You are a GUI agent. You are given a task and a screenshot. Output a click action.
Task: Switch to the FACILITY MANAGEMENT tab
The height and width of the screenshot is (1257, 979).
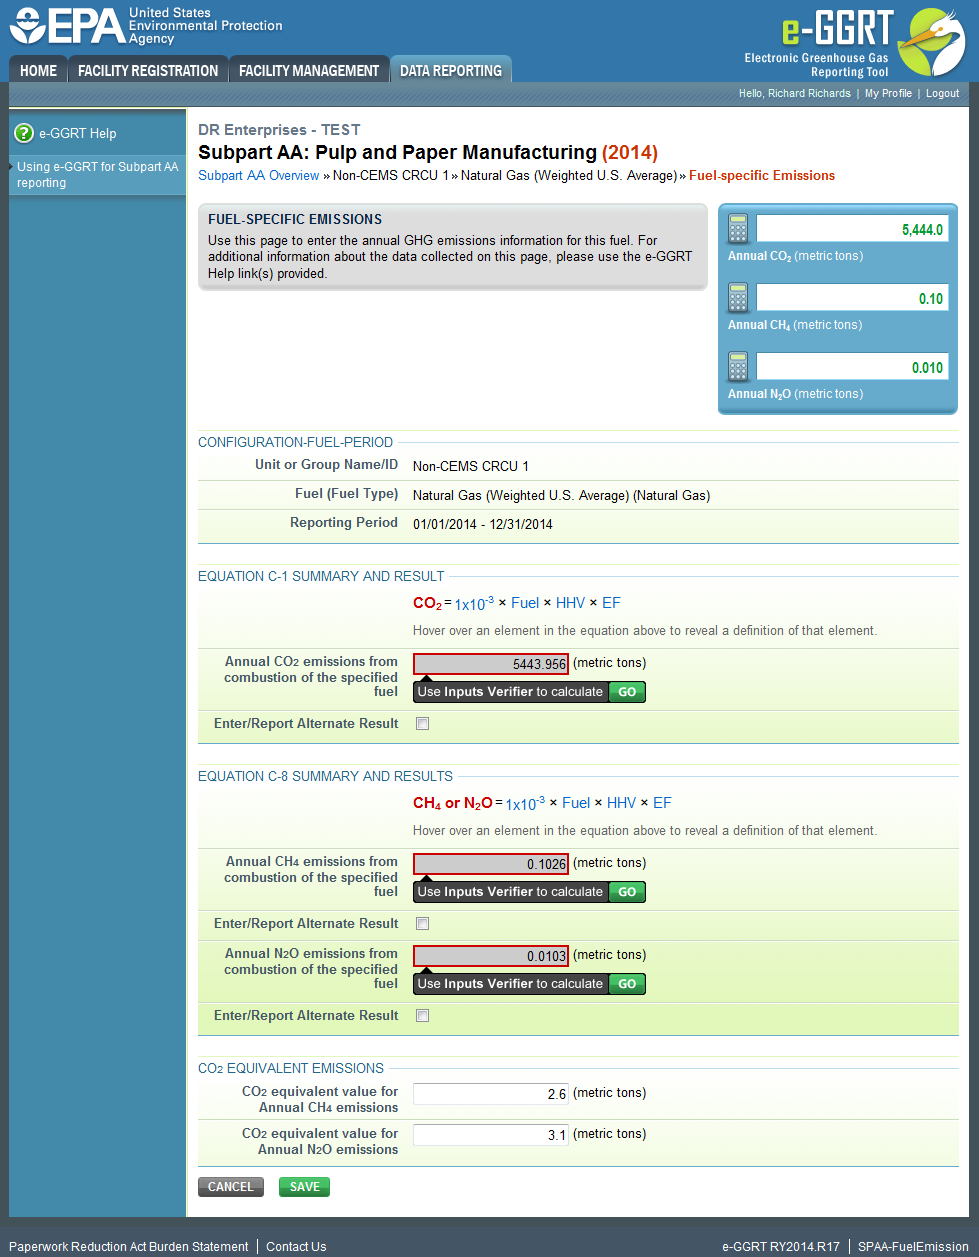pyautogui.click(x=308, y=69)
